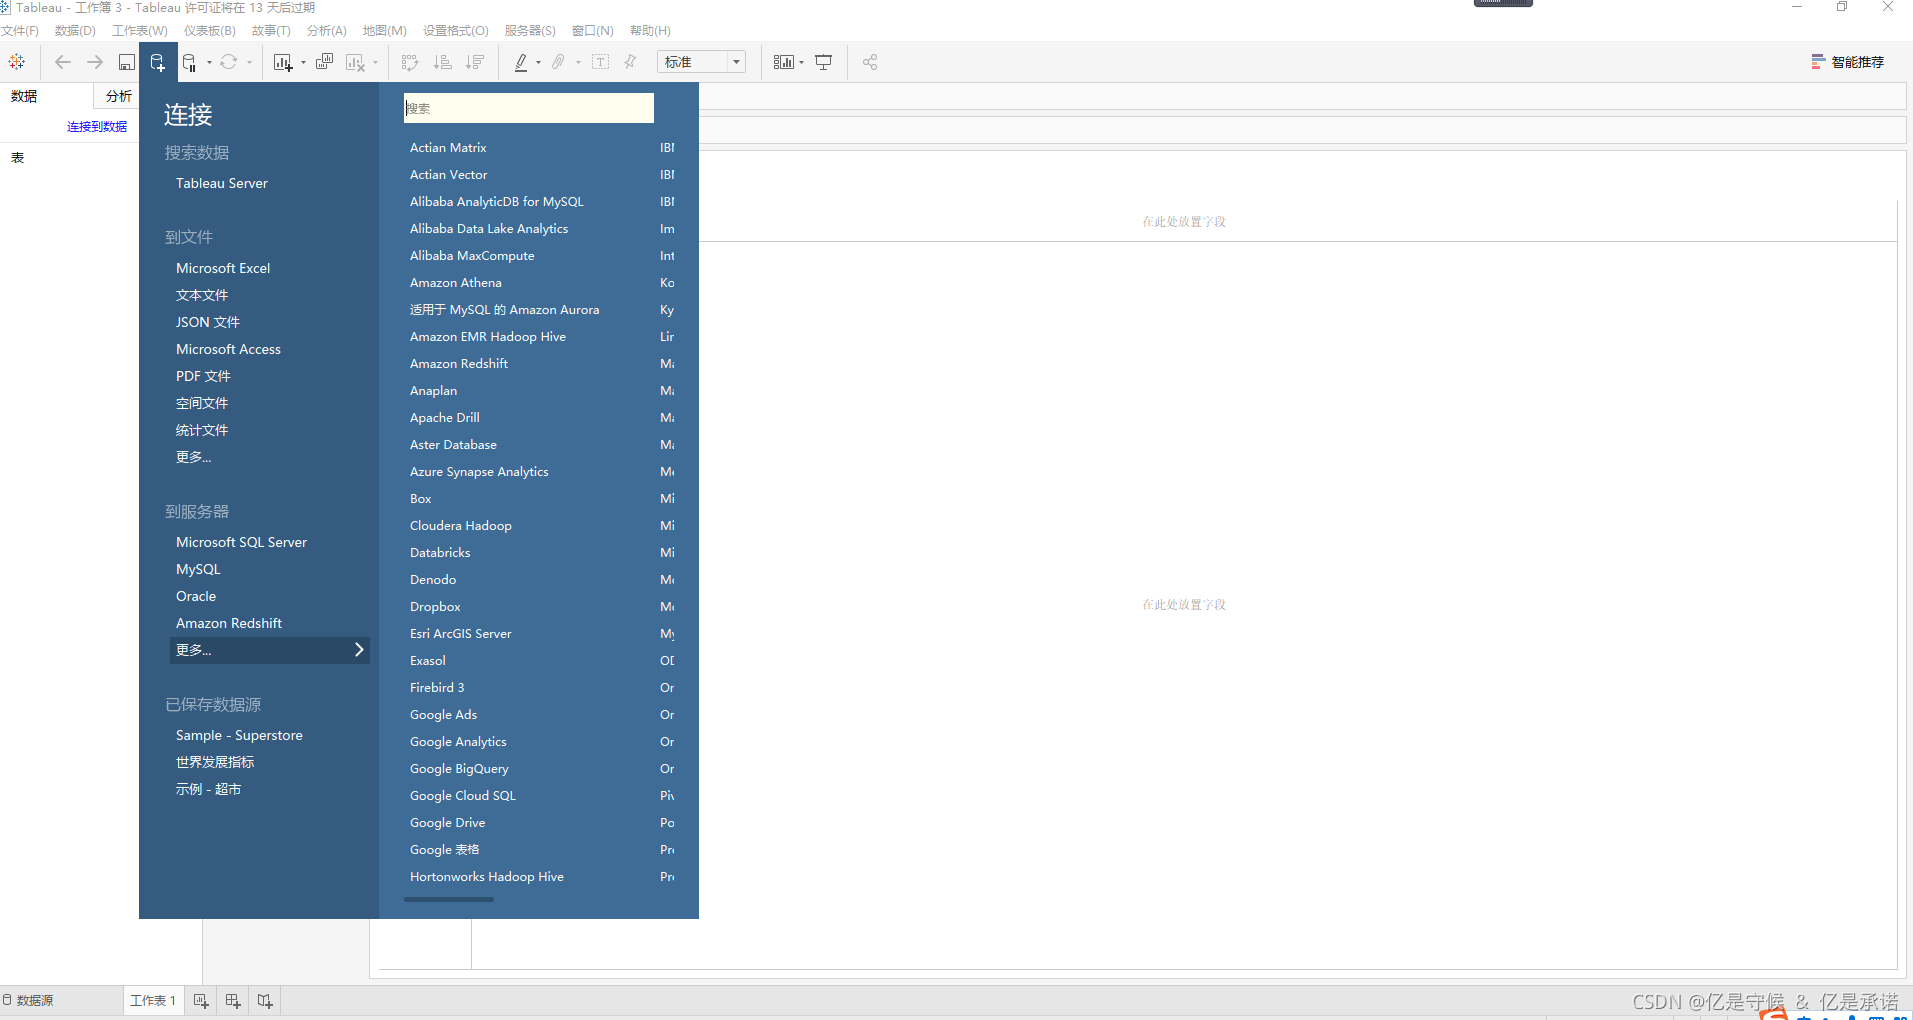The height and width of the screenshot is (1020, 1913).
Task: Open new worksheet dropdown arrow
Action: pyautogui.click(x=303, y=62)
